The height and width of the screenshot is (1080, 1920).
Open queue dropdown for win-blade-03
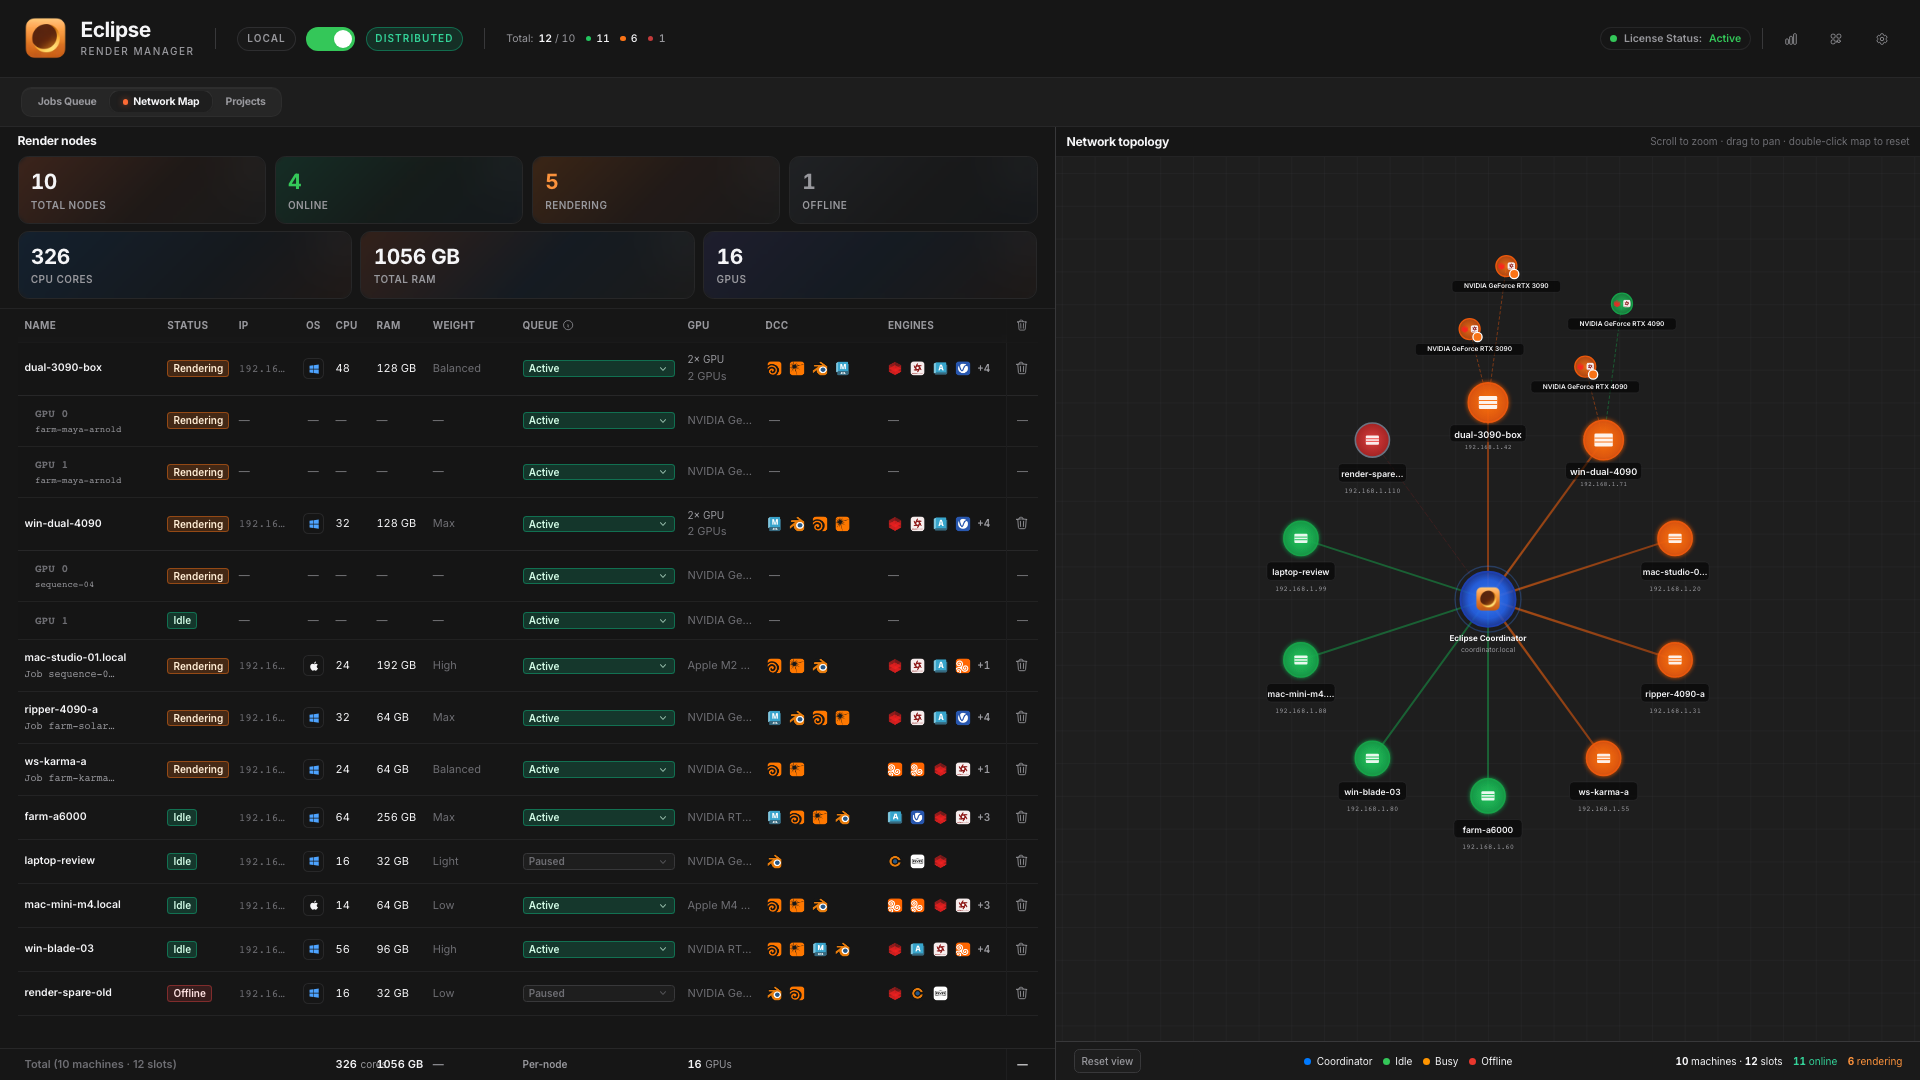[x=598, y=949]
